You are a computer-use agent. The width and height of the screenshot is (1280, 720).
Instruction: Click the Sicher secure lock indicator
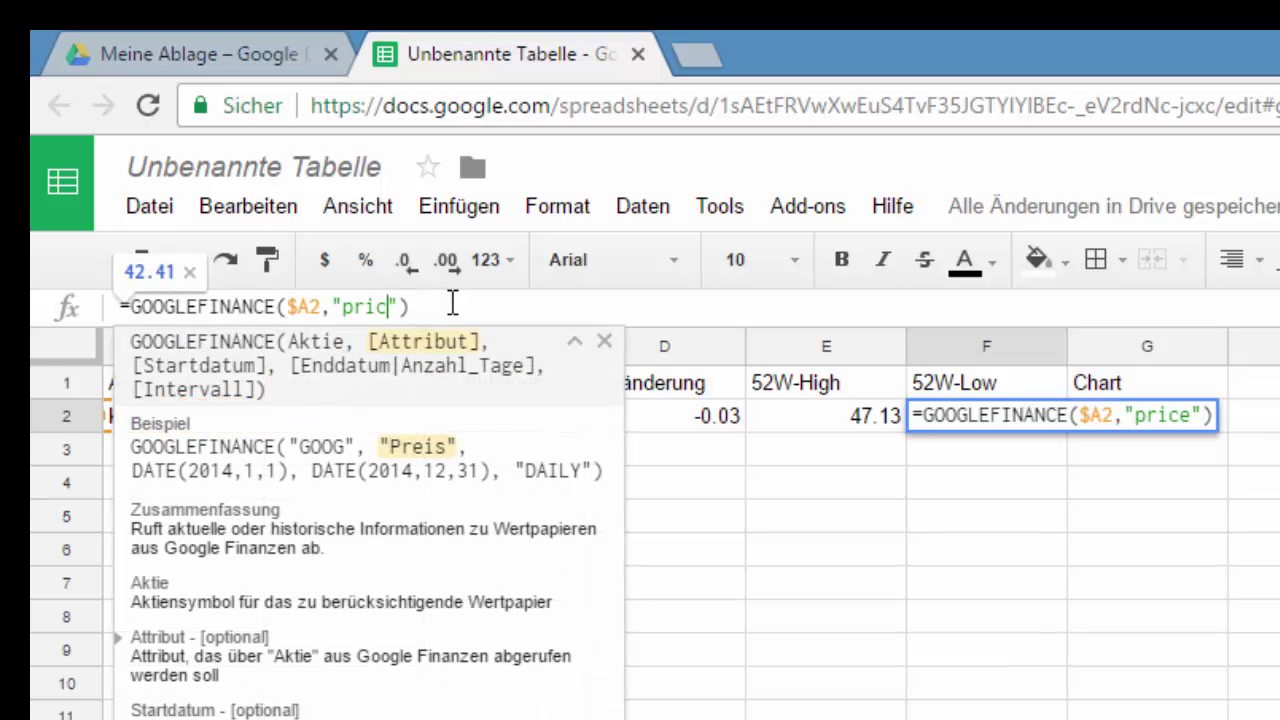pos(239,106)
